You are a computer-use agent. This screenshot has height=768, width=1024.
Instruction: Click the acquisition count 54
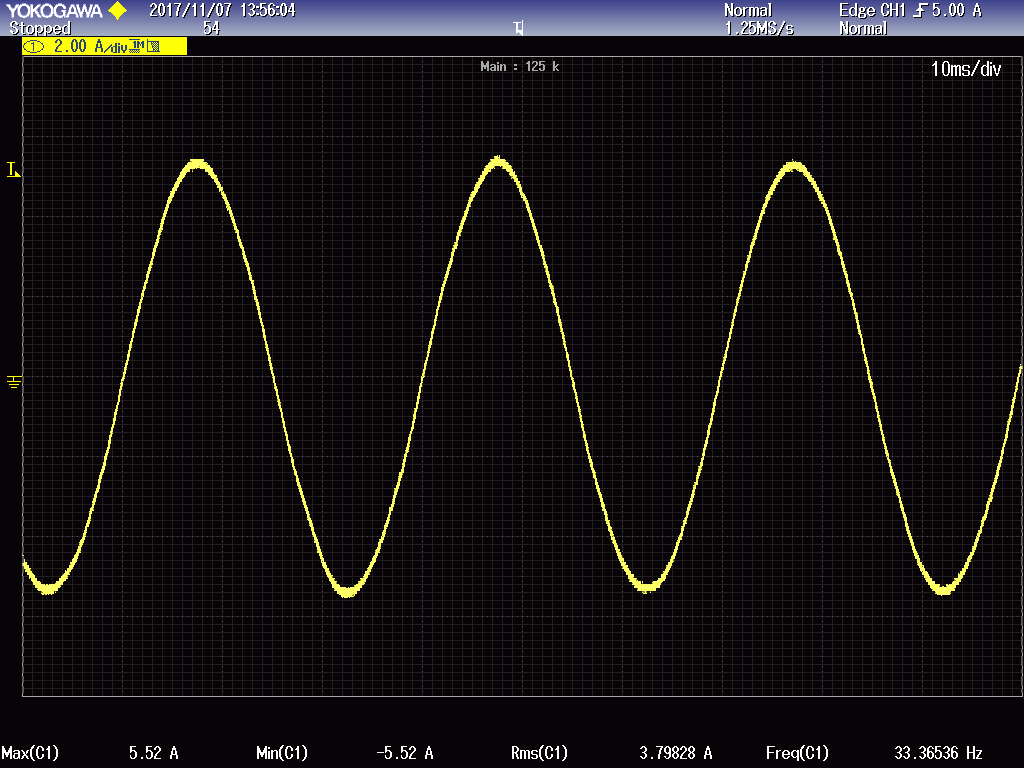(x=211, y=28)
